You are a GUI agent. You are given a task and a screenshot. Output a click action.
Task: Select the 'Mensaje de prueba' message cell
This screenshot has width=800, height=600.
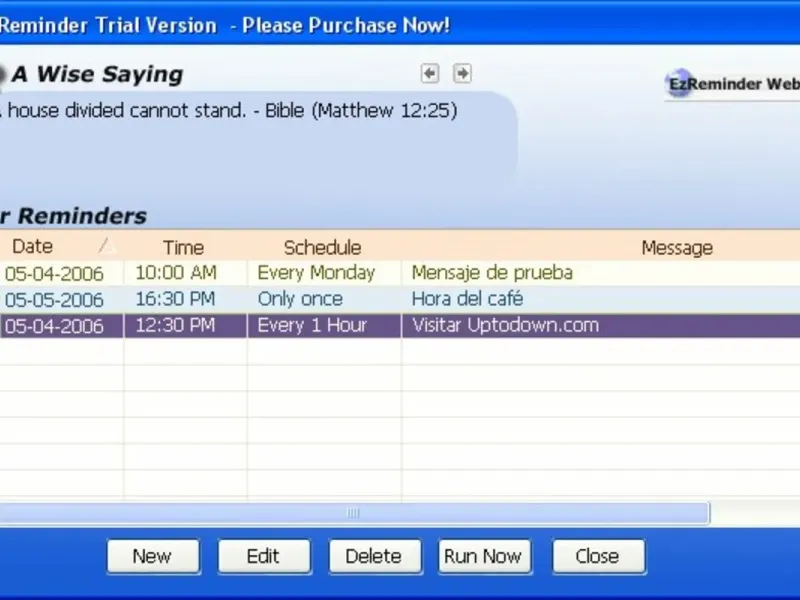coord(601,273)
